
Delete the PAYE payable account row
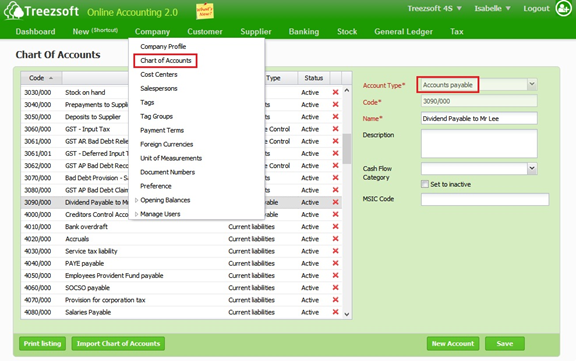tap(335, 263)
